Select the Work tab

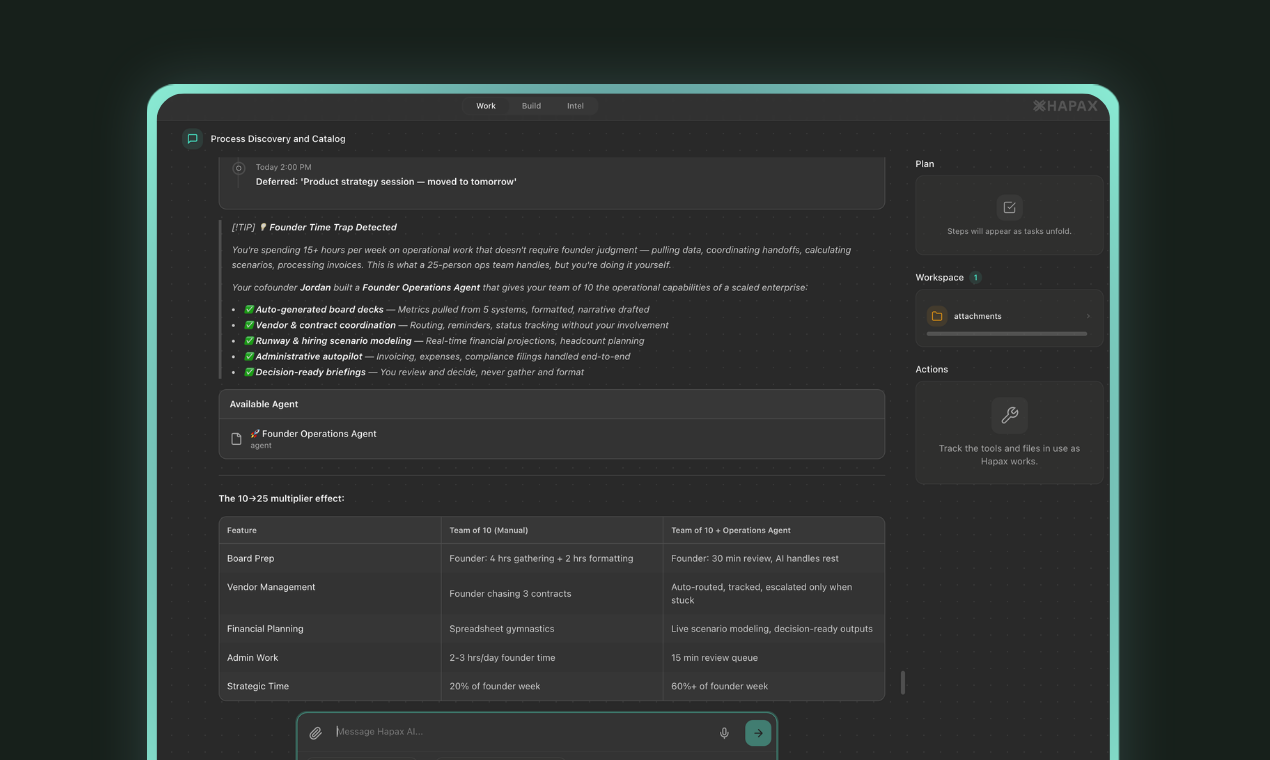(486, 105)
